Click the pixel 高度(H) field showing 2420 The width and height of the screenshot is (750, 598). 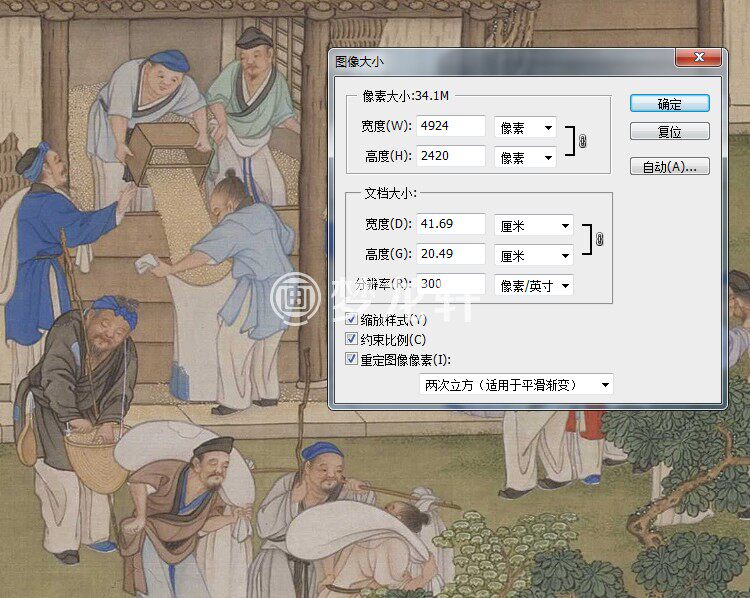[451, 156]
